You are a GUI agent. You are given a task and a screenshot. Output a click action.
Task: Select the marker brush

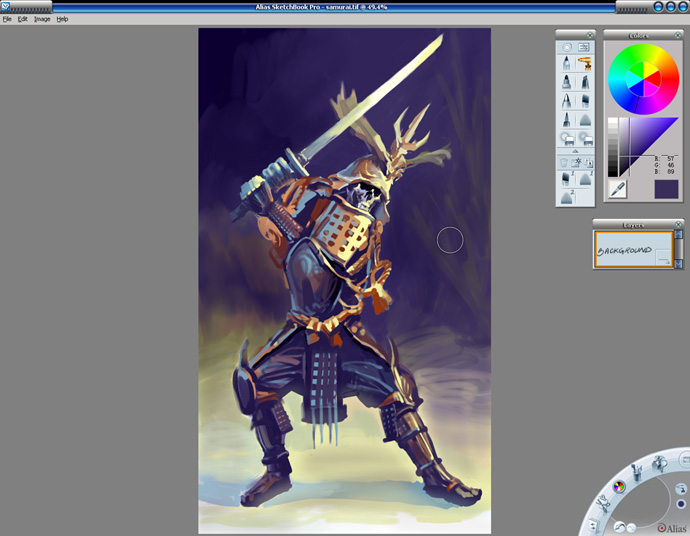tap(566, 82)
